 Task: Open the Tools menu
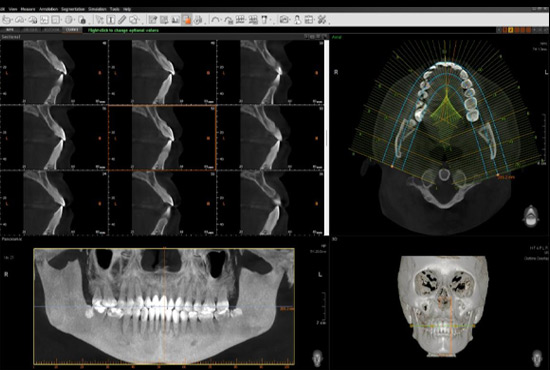(114, 9)
